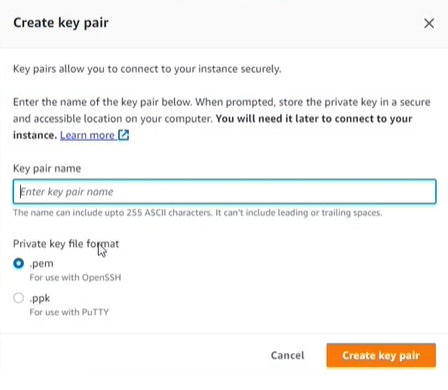Viewport: 448px width, 390px height.
Task: Click the .ppk format label text
Action: [x=40, y=298]
